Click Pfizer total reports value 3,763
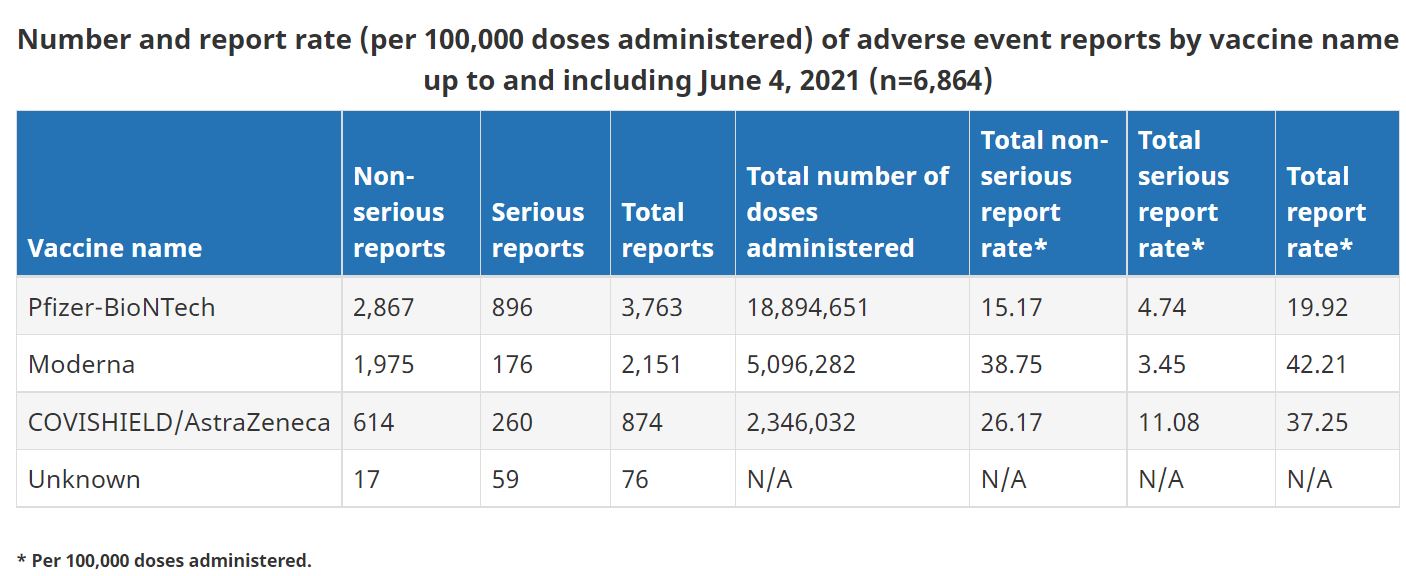 click(652, 307)
